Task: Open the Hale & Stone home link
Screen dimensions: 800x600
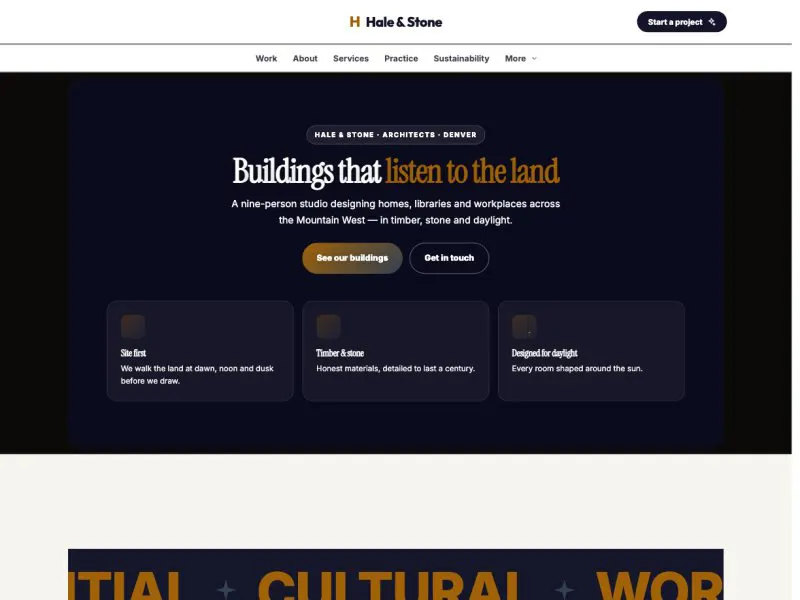Action: coord(395,22)
